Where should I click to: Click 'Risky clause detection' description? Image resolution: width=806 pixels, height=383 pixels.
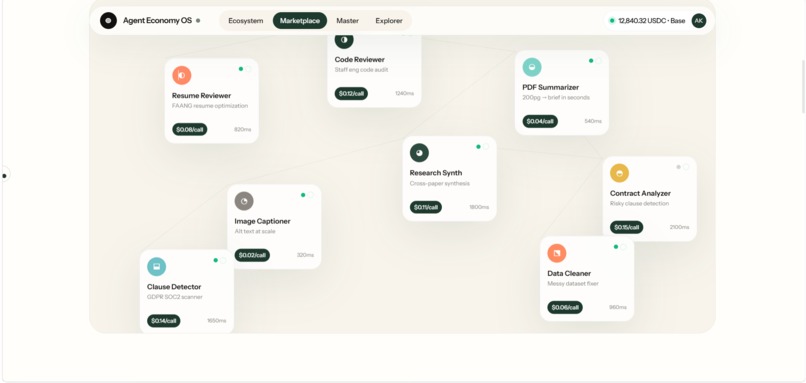tap(639, 204)
